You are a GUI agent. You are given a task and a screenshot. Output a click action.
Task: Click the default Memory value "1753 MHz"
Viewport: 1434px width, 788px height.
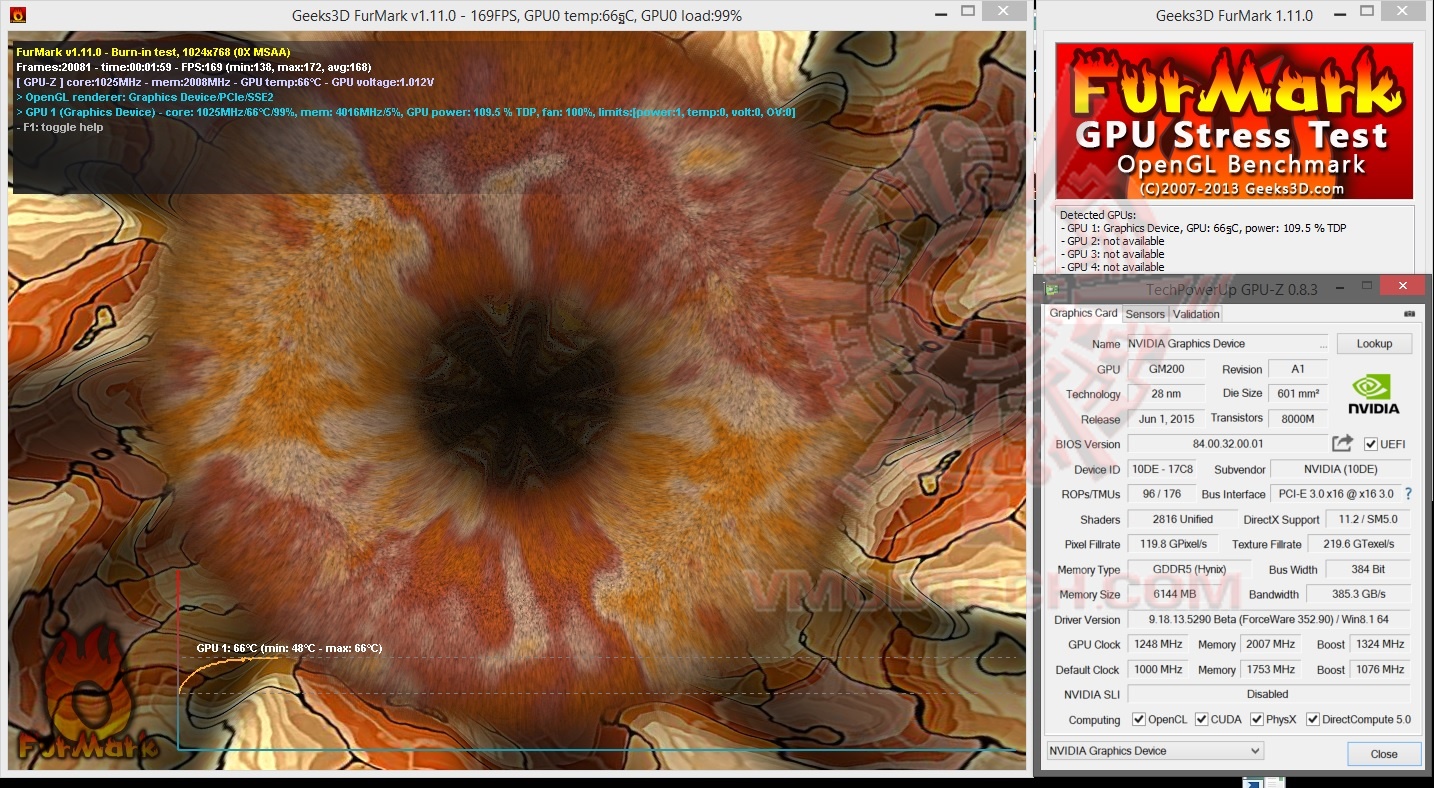pos(1273,669)
